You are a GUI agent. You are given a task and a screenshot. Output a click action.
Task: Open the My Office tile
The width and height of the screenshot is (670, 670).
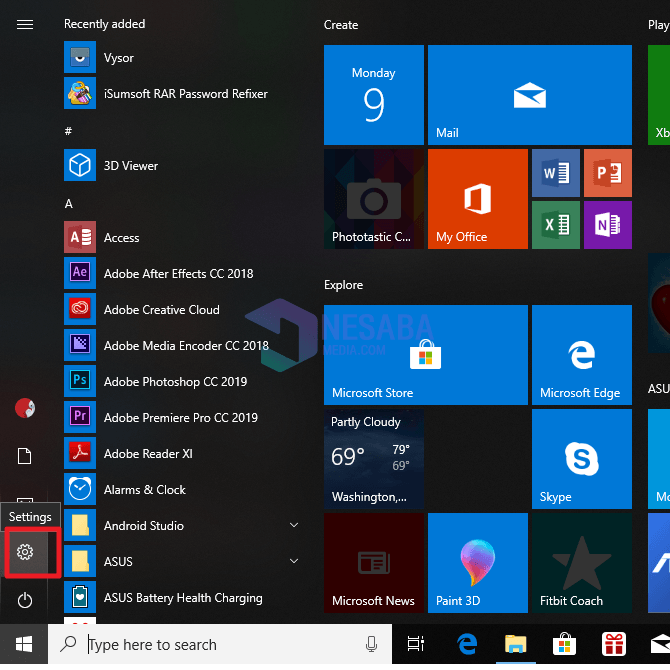click(x=478, y=199)
